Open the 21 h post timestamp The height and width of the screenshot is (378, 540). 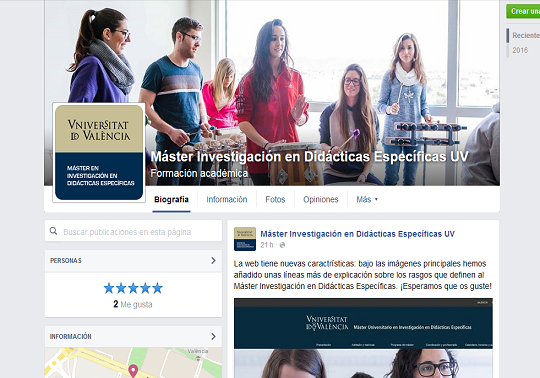click(x=267, y=245)
